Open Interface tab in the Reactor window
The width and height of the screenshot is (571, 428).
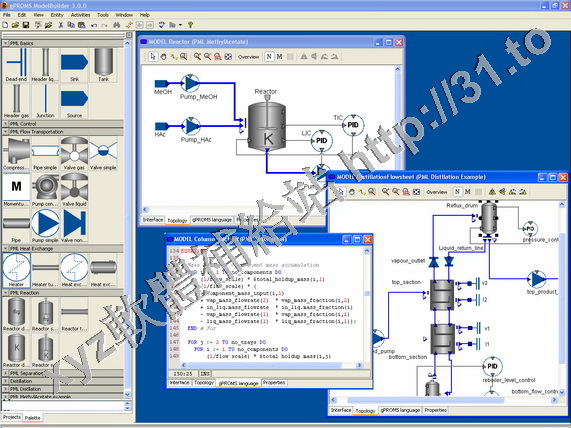coord(153,220)
